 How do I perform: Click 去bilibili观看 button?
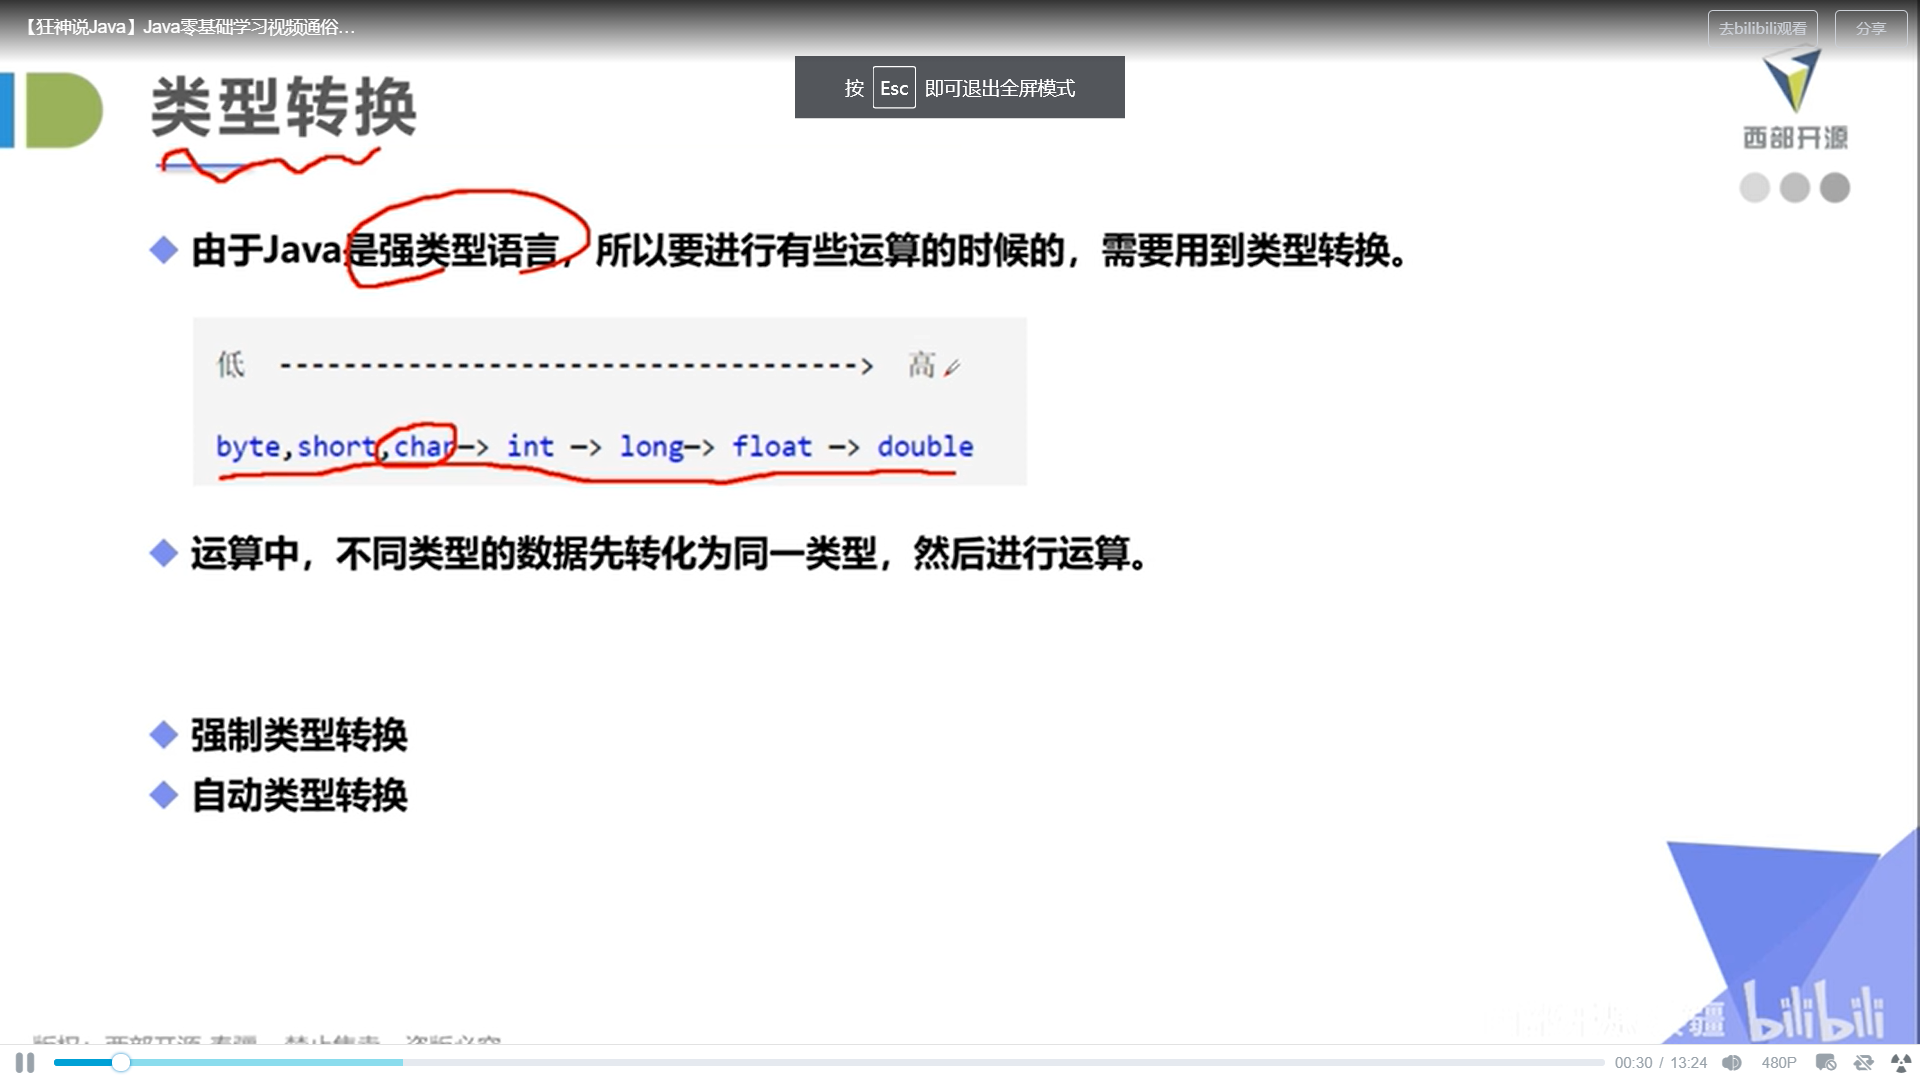pyautogui.click(x=1762, y=28)
